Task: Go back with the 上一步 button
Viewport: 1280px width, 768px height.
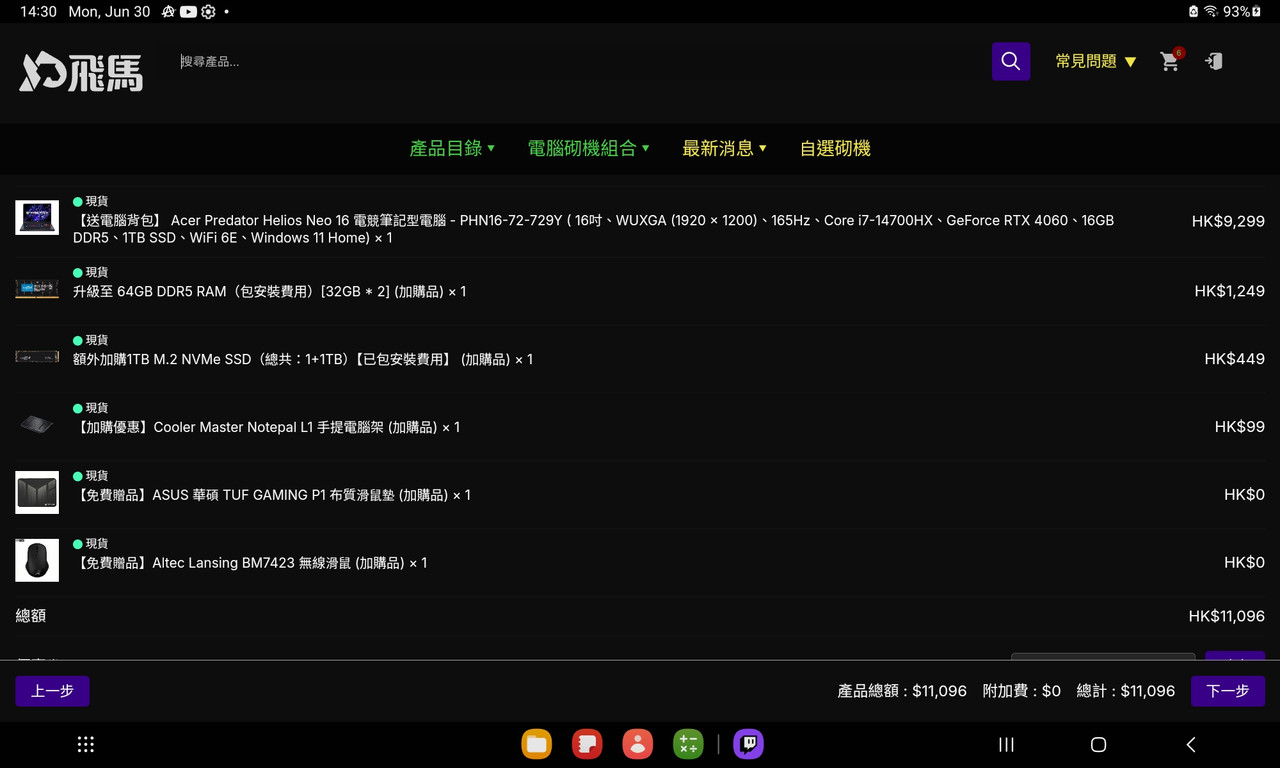Action: 52,691
